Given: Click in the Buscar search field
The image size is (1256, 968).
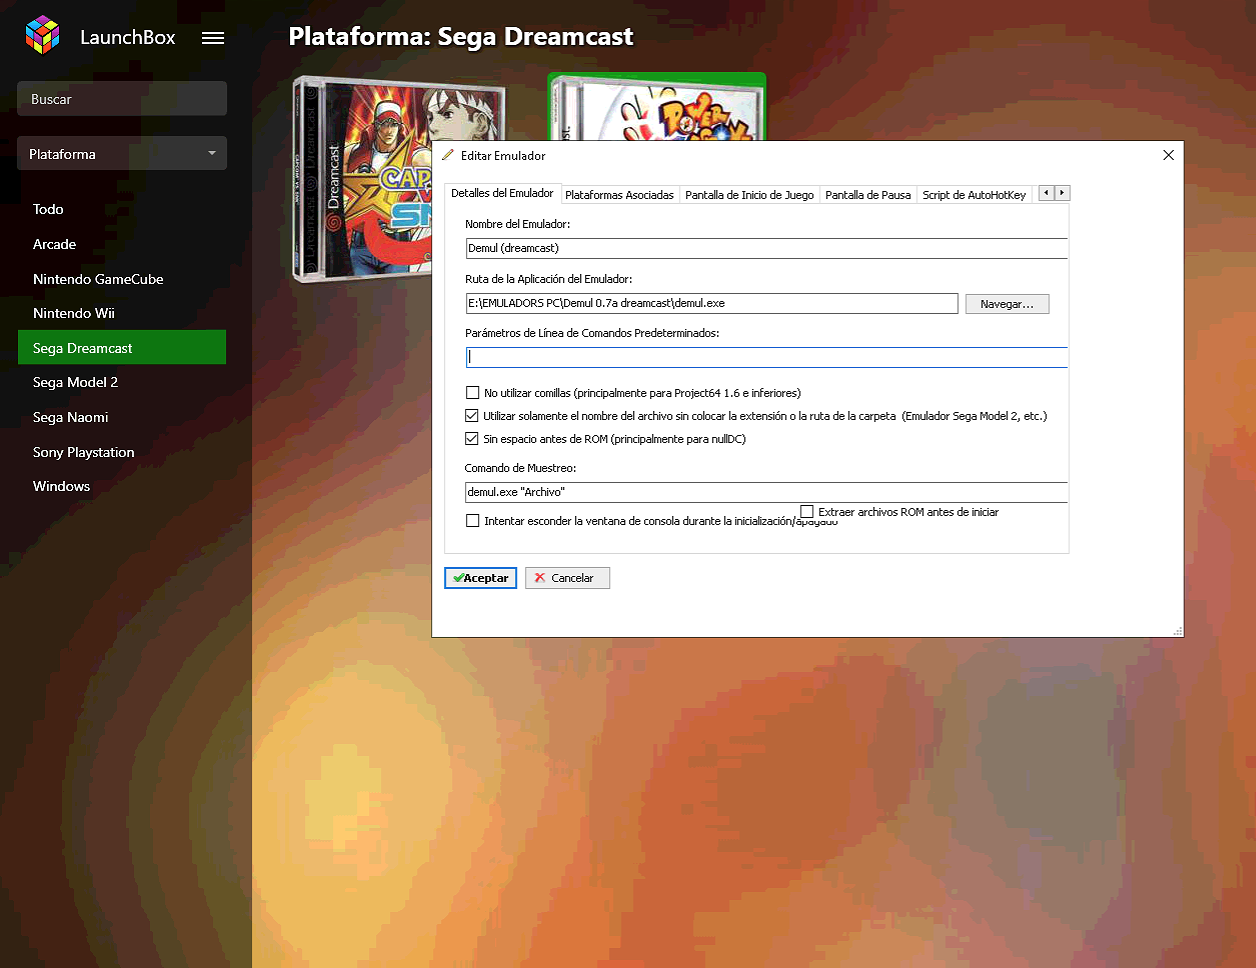Looking at the screenshot, I should click(x=122, y=99).
